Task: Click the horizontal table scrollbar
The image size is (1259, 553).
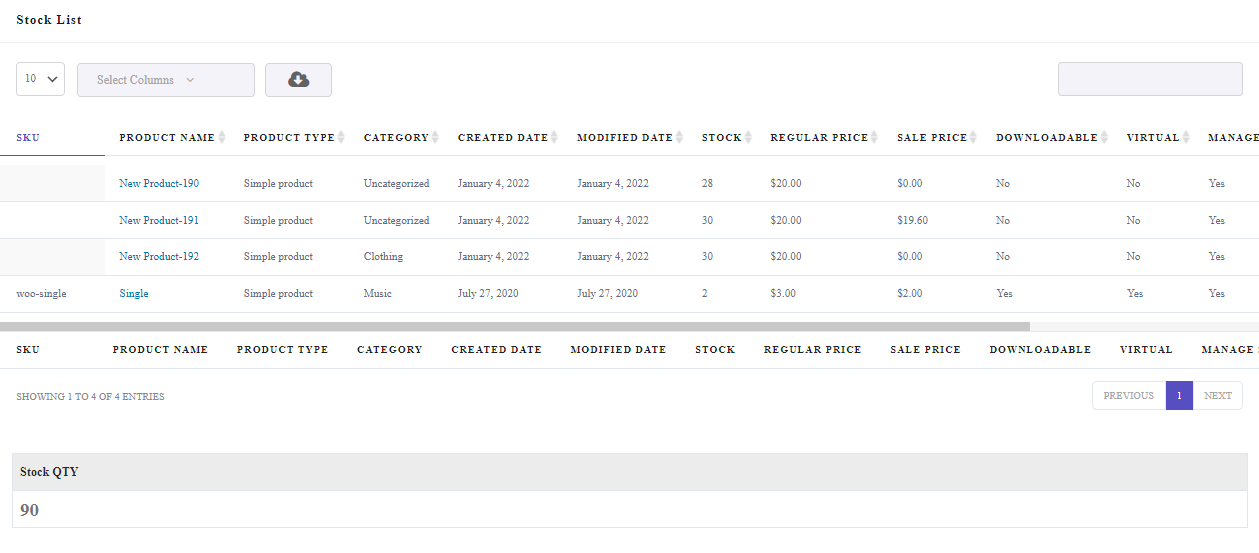Action: point(515,326)
